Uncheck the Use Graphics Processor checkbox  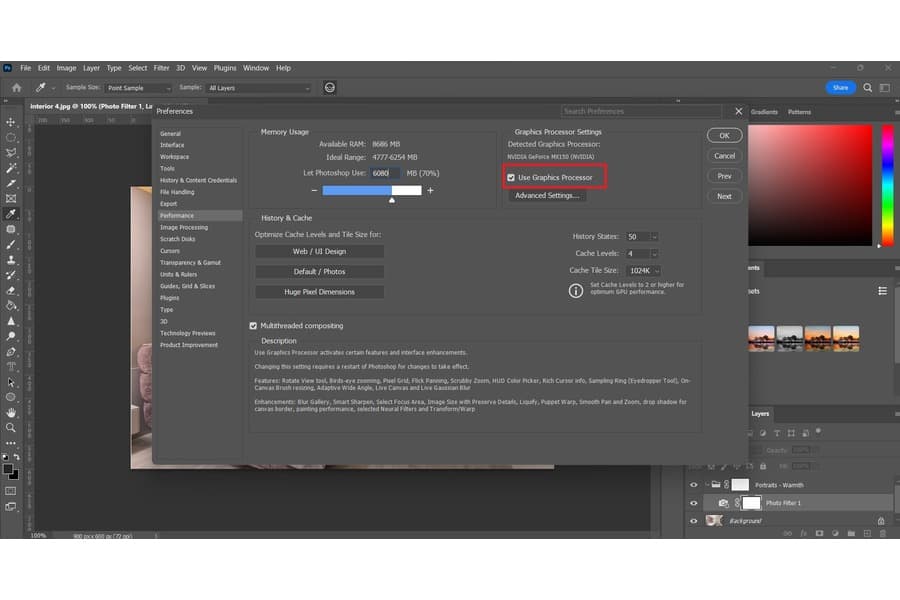point(511,178)
